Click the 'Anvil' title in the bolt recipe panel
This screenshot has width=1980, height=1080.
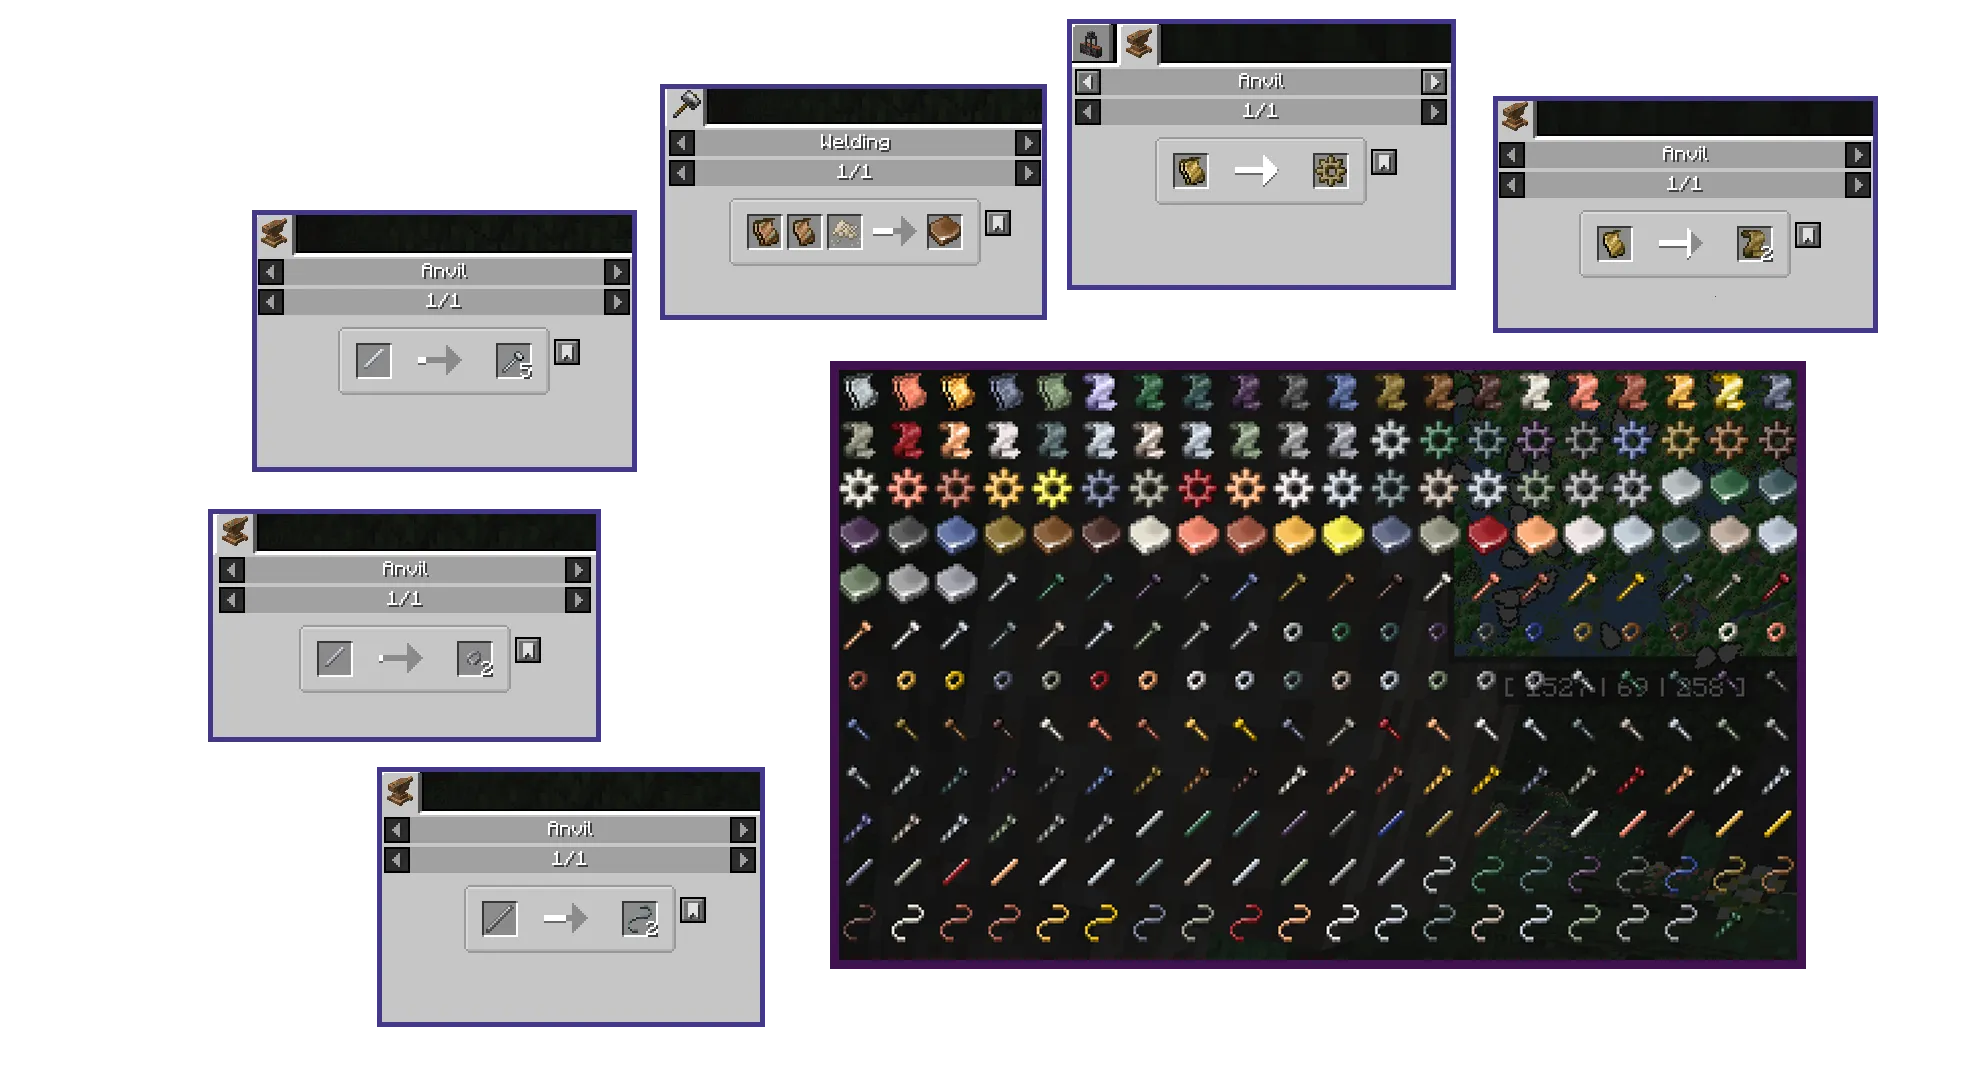point(444,271)
